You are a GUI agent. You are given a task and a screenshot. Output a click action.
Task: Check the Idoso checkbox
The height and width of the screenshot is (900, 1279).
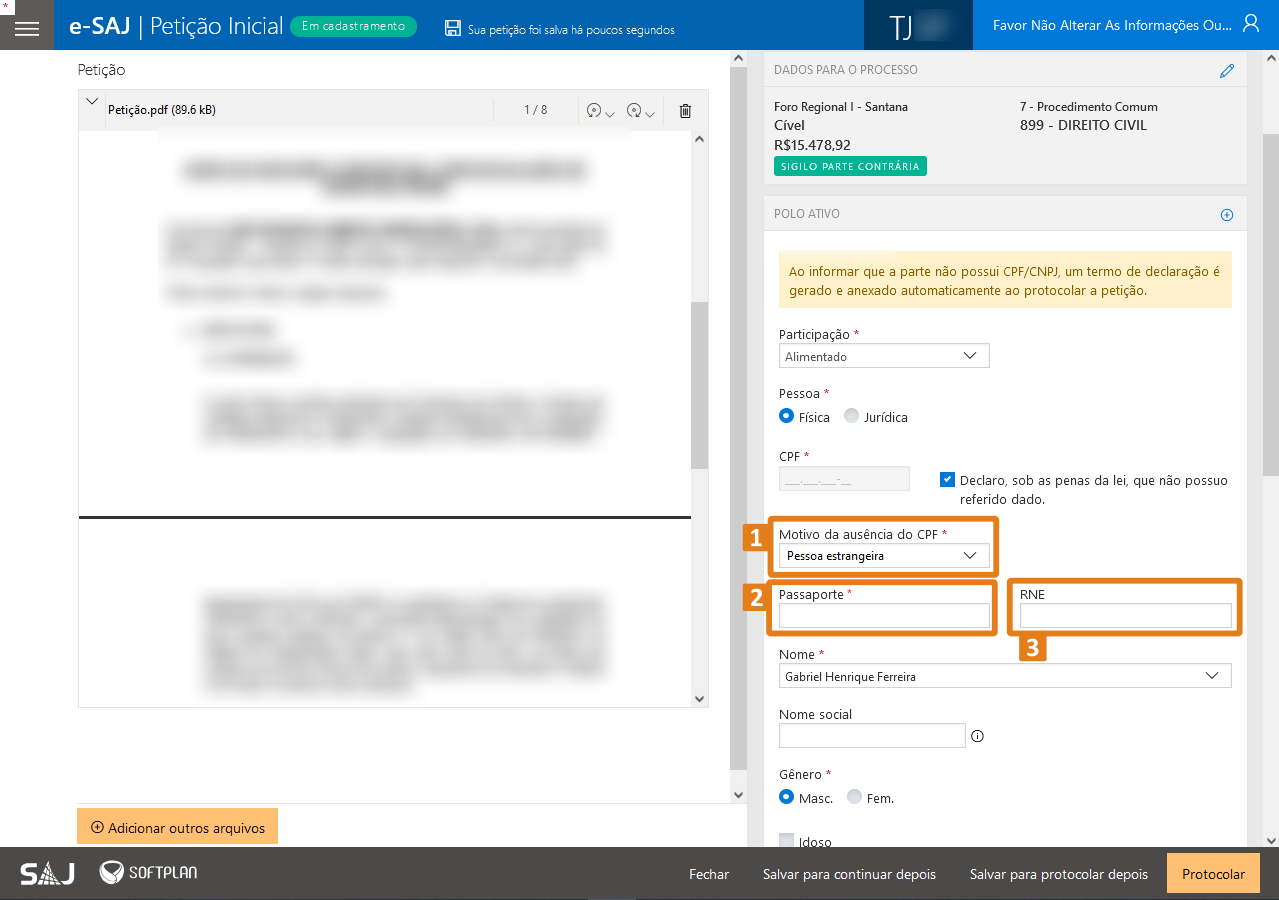coord(787,841)
